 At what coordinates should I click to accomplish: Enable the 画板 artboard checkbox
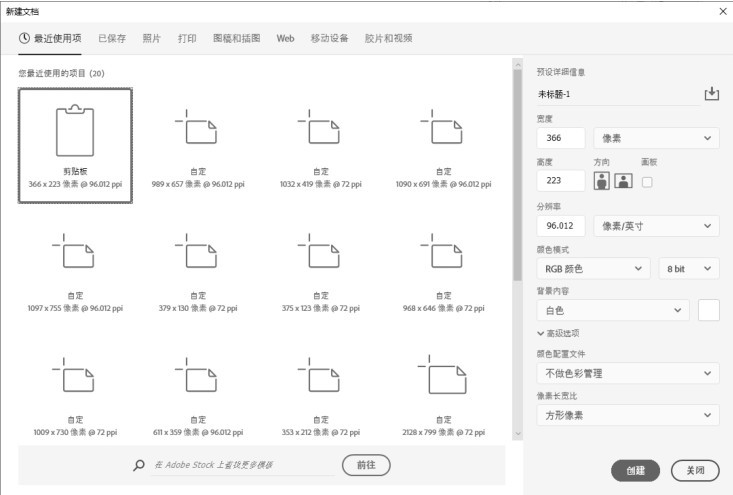(x=647, y=182)
